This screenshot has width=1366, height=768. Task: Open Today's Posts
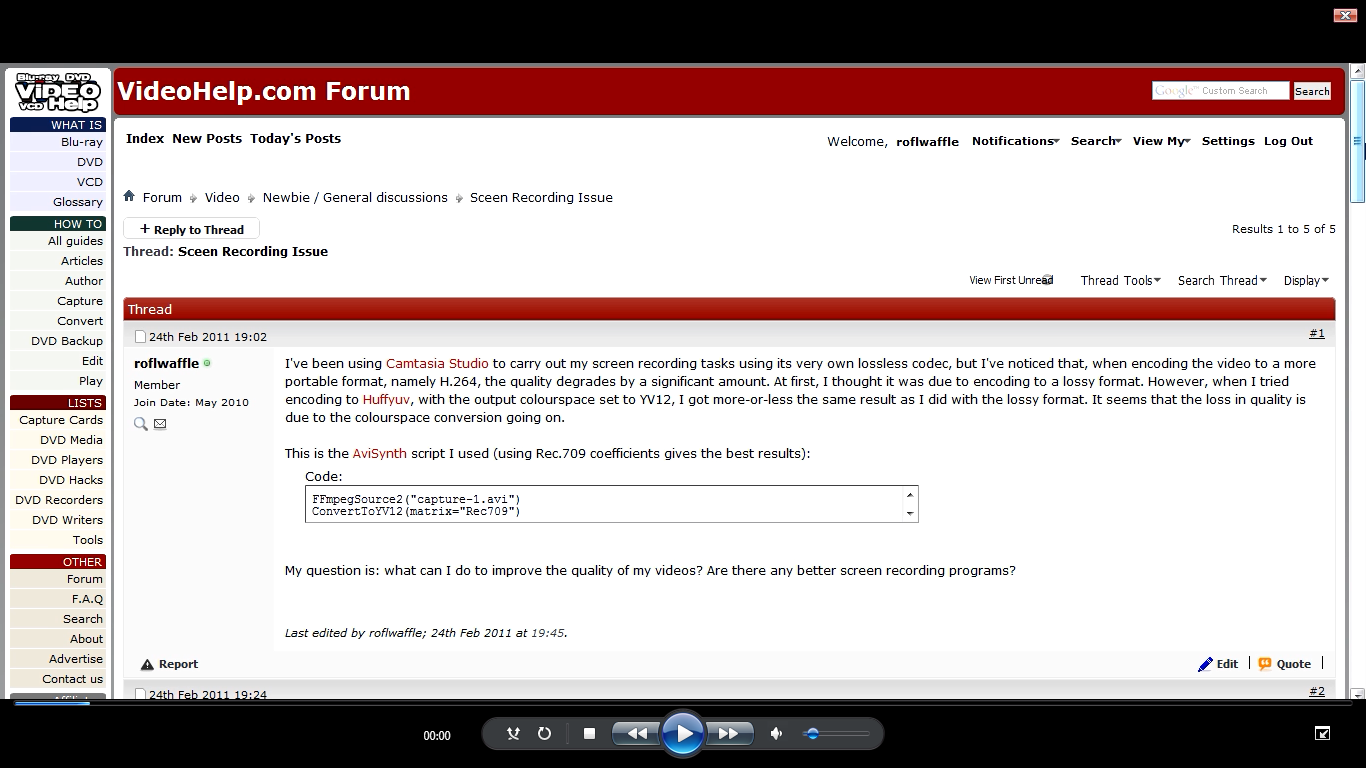(x=295, y=138)
